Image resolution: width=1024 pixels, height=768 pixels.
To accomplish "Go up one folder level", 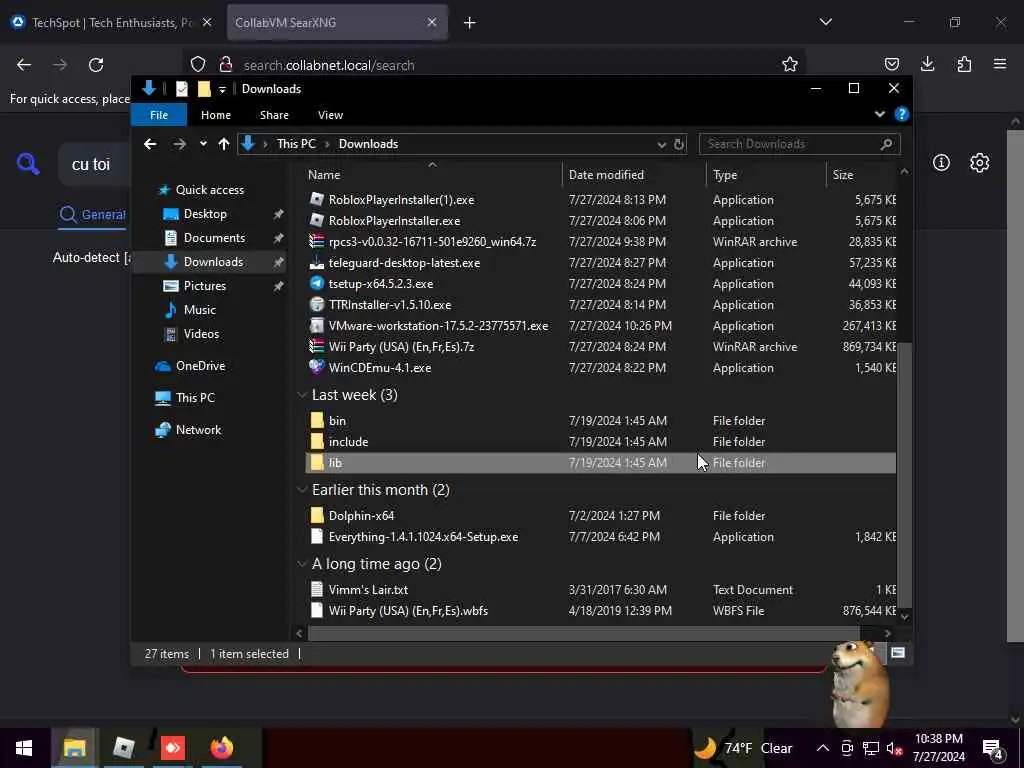I will (224, 144).
